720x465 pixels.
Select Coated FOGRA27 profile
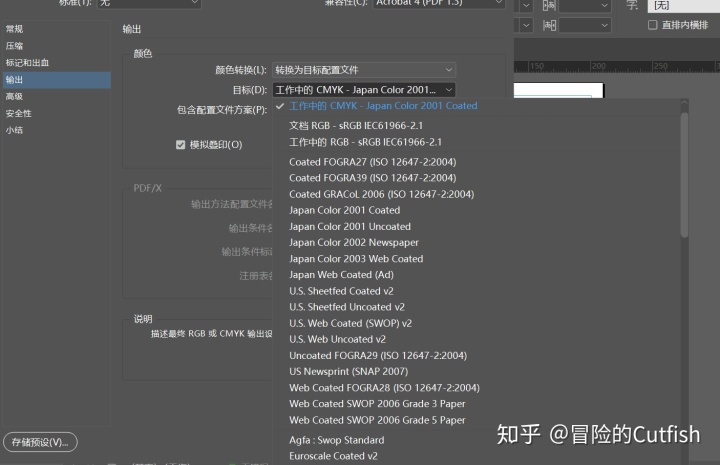[x=372, y=162]
